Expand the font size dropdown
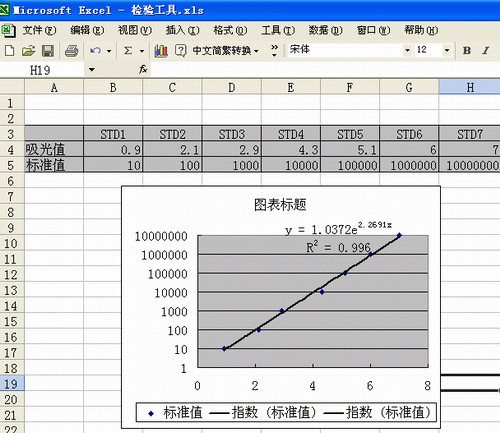The width and height of the screenshot is (500, 433). [x=447, y=50]
